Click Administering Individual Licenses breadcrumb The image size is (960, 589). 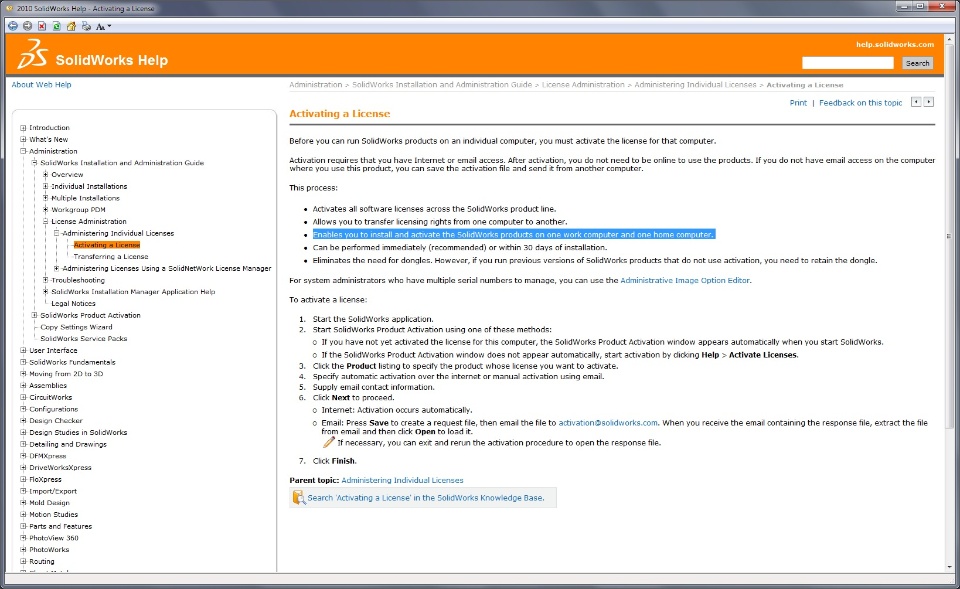pos(695,84)
